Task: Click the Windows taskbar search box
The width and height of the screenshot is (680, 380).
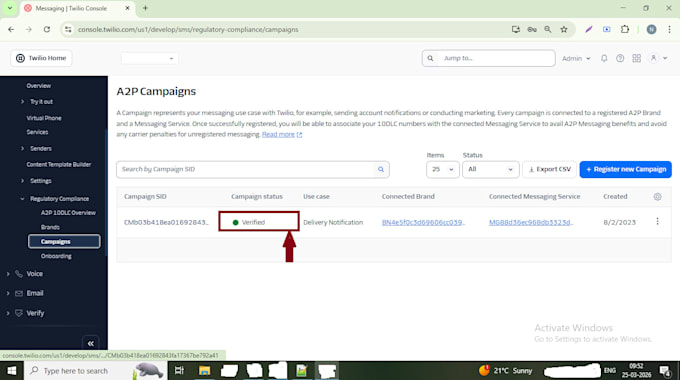Action: 95,370
